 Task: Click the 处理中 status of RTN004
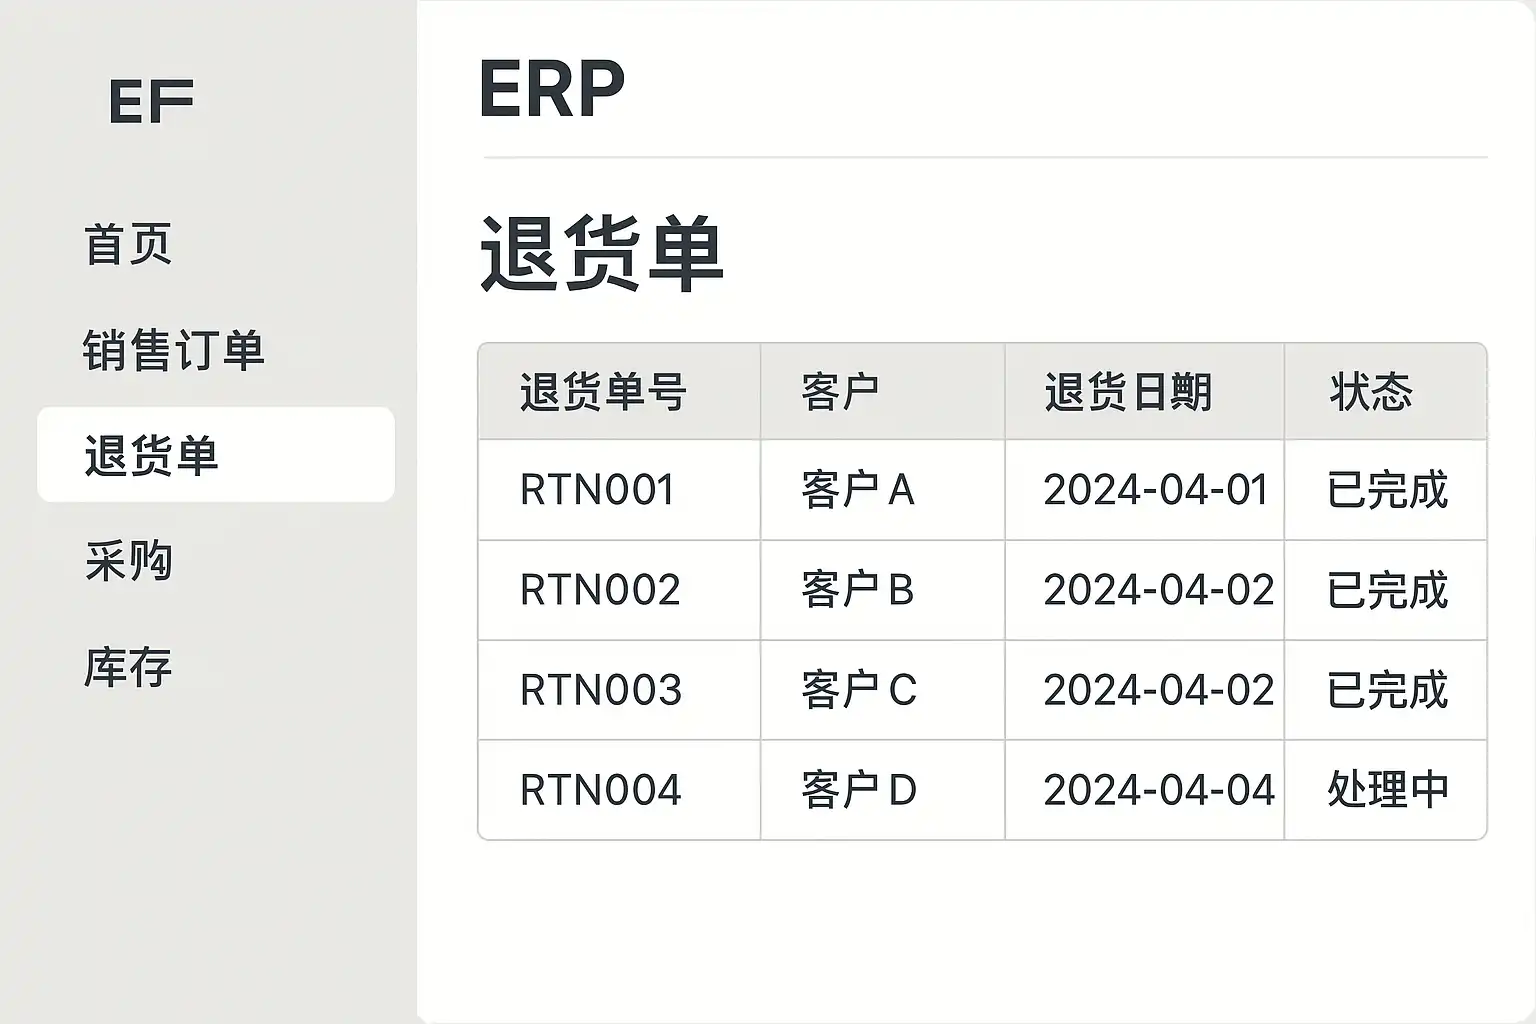pos(1387,790)
